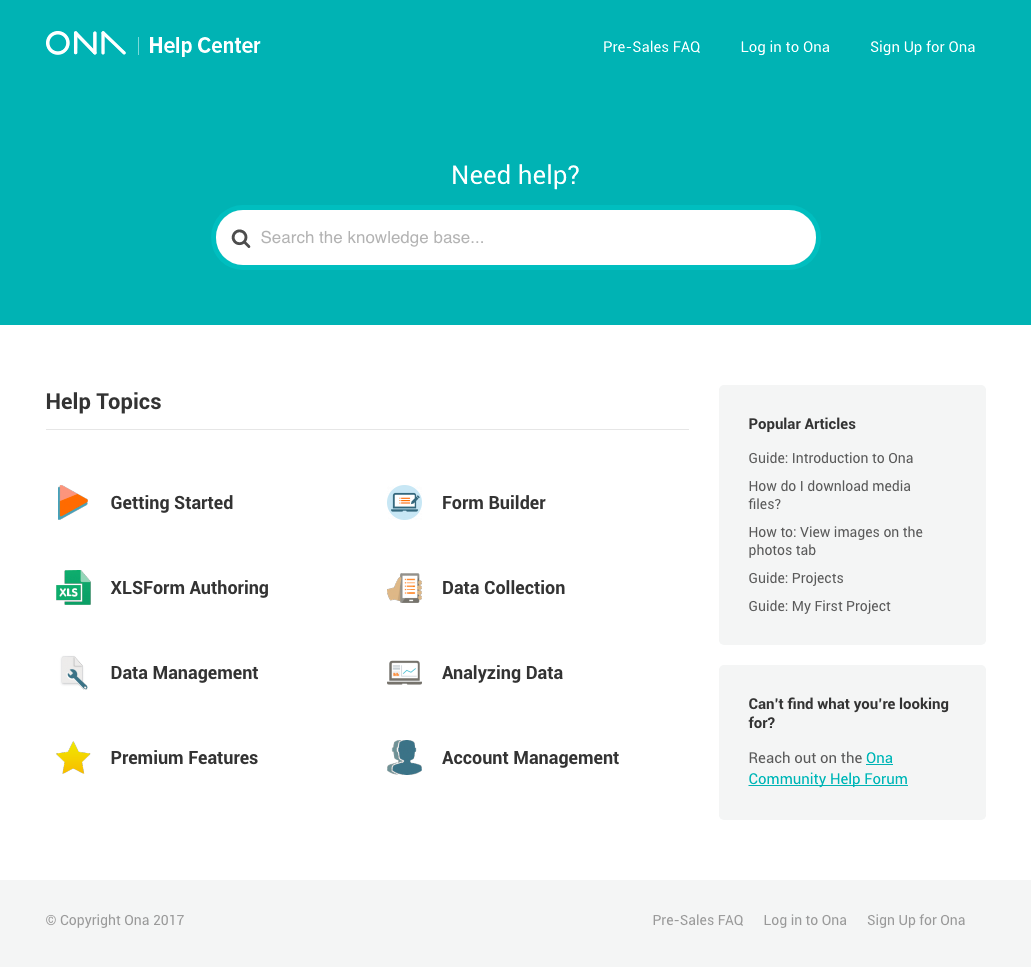View the Premium Features topic

184,758
